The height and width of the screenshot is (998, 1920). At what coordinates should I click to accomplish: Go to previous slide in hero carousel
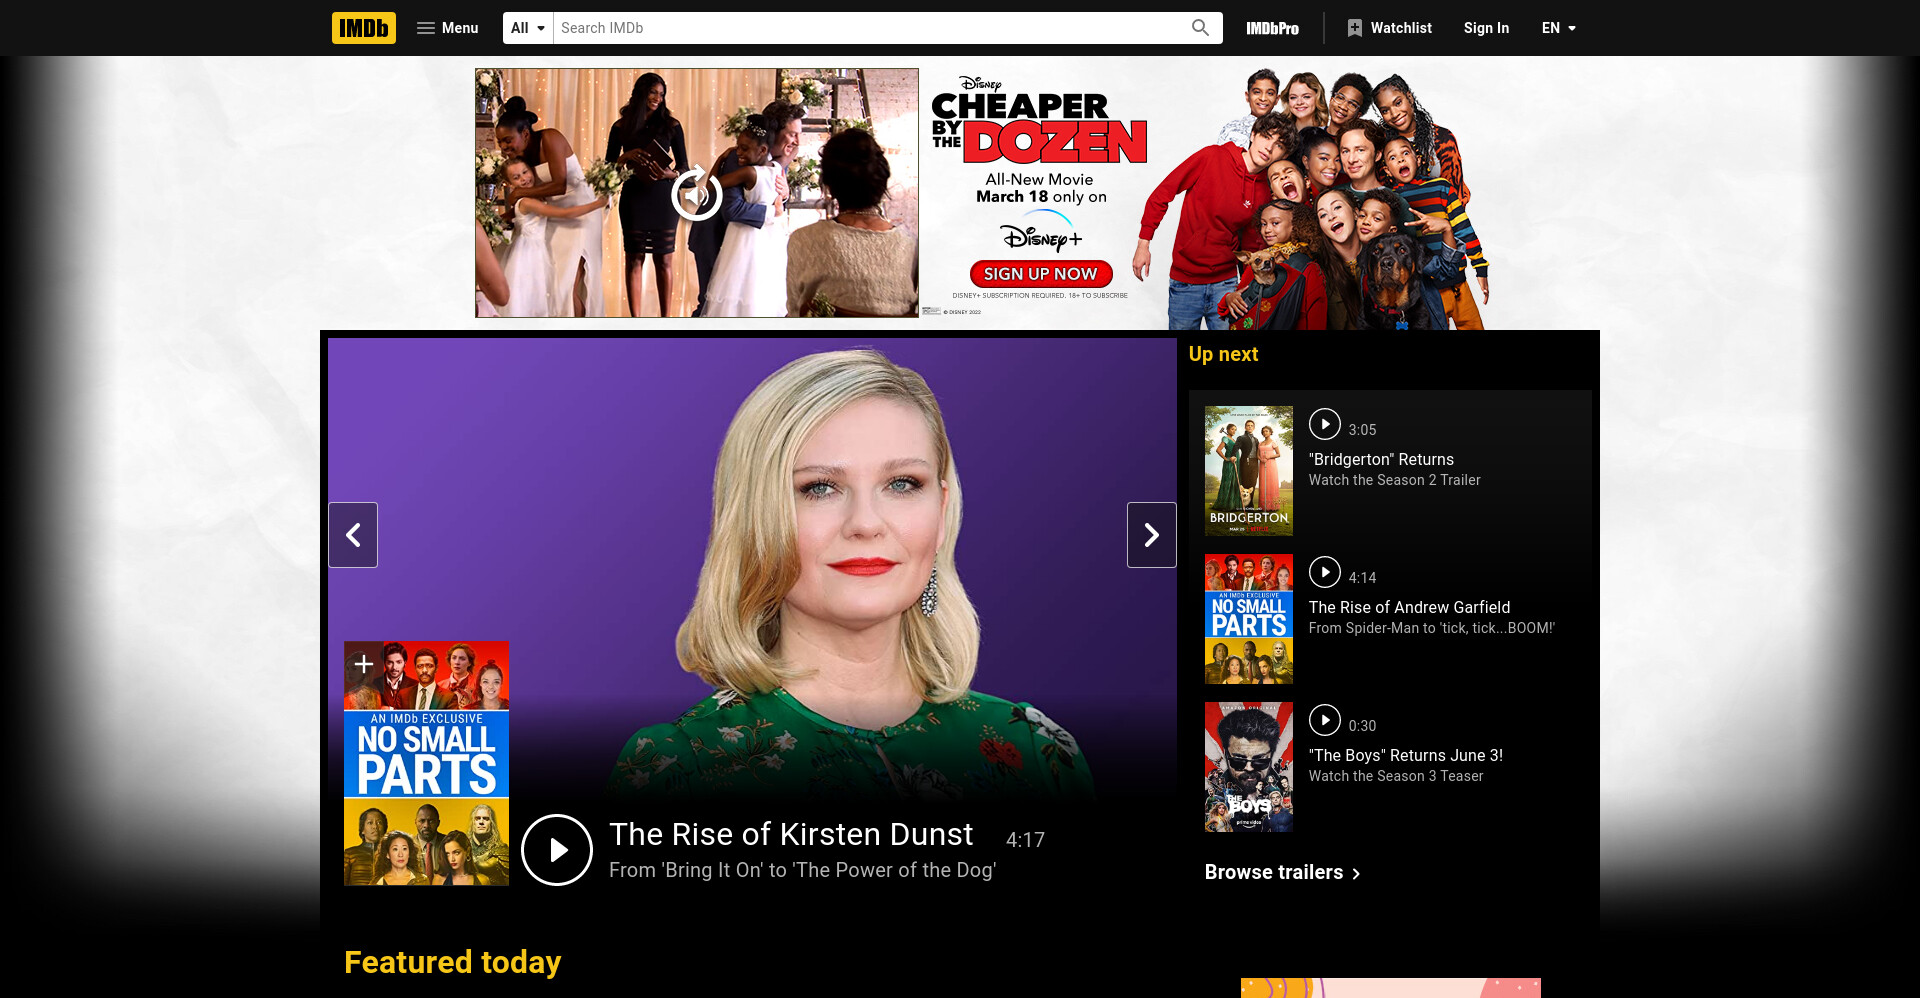click(353, 535)
